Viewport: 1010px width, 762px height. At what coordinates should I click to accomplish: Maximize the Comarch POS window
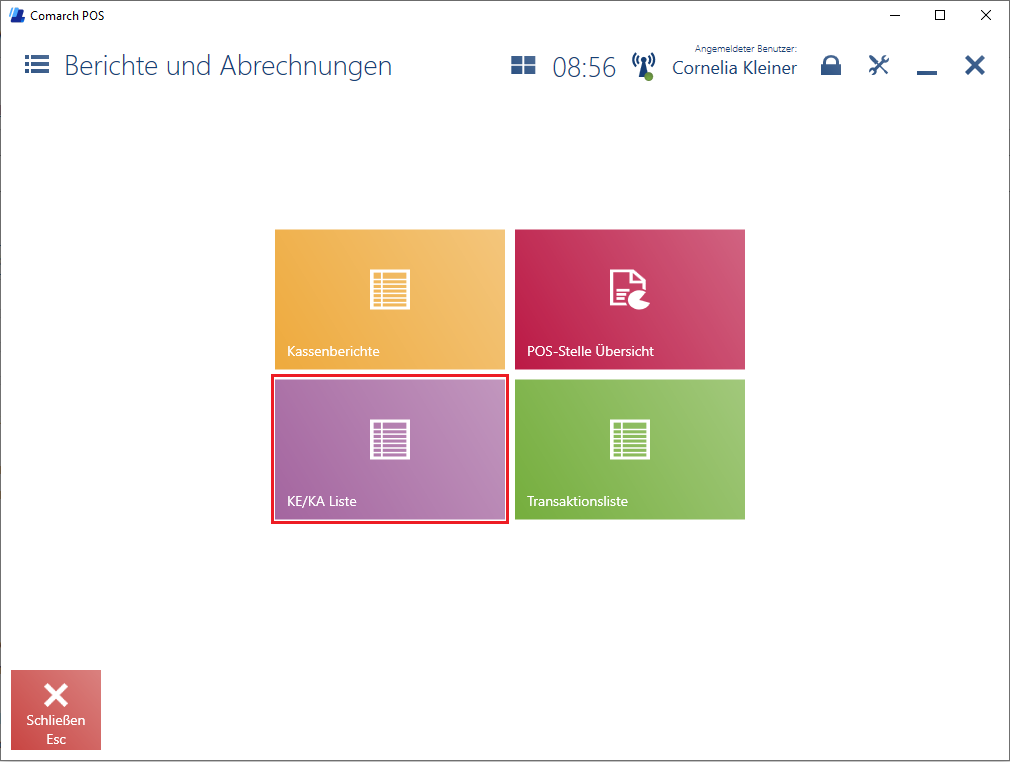(940, 15)
